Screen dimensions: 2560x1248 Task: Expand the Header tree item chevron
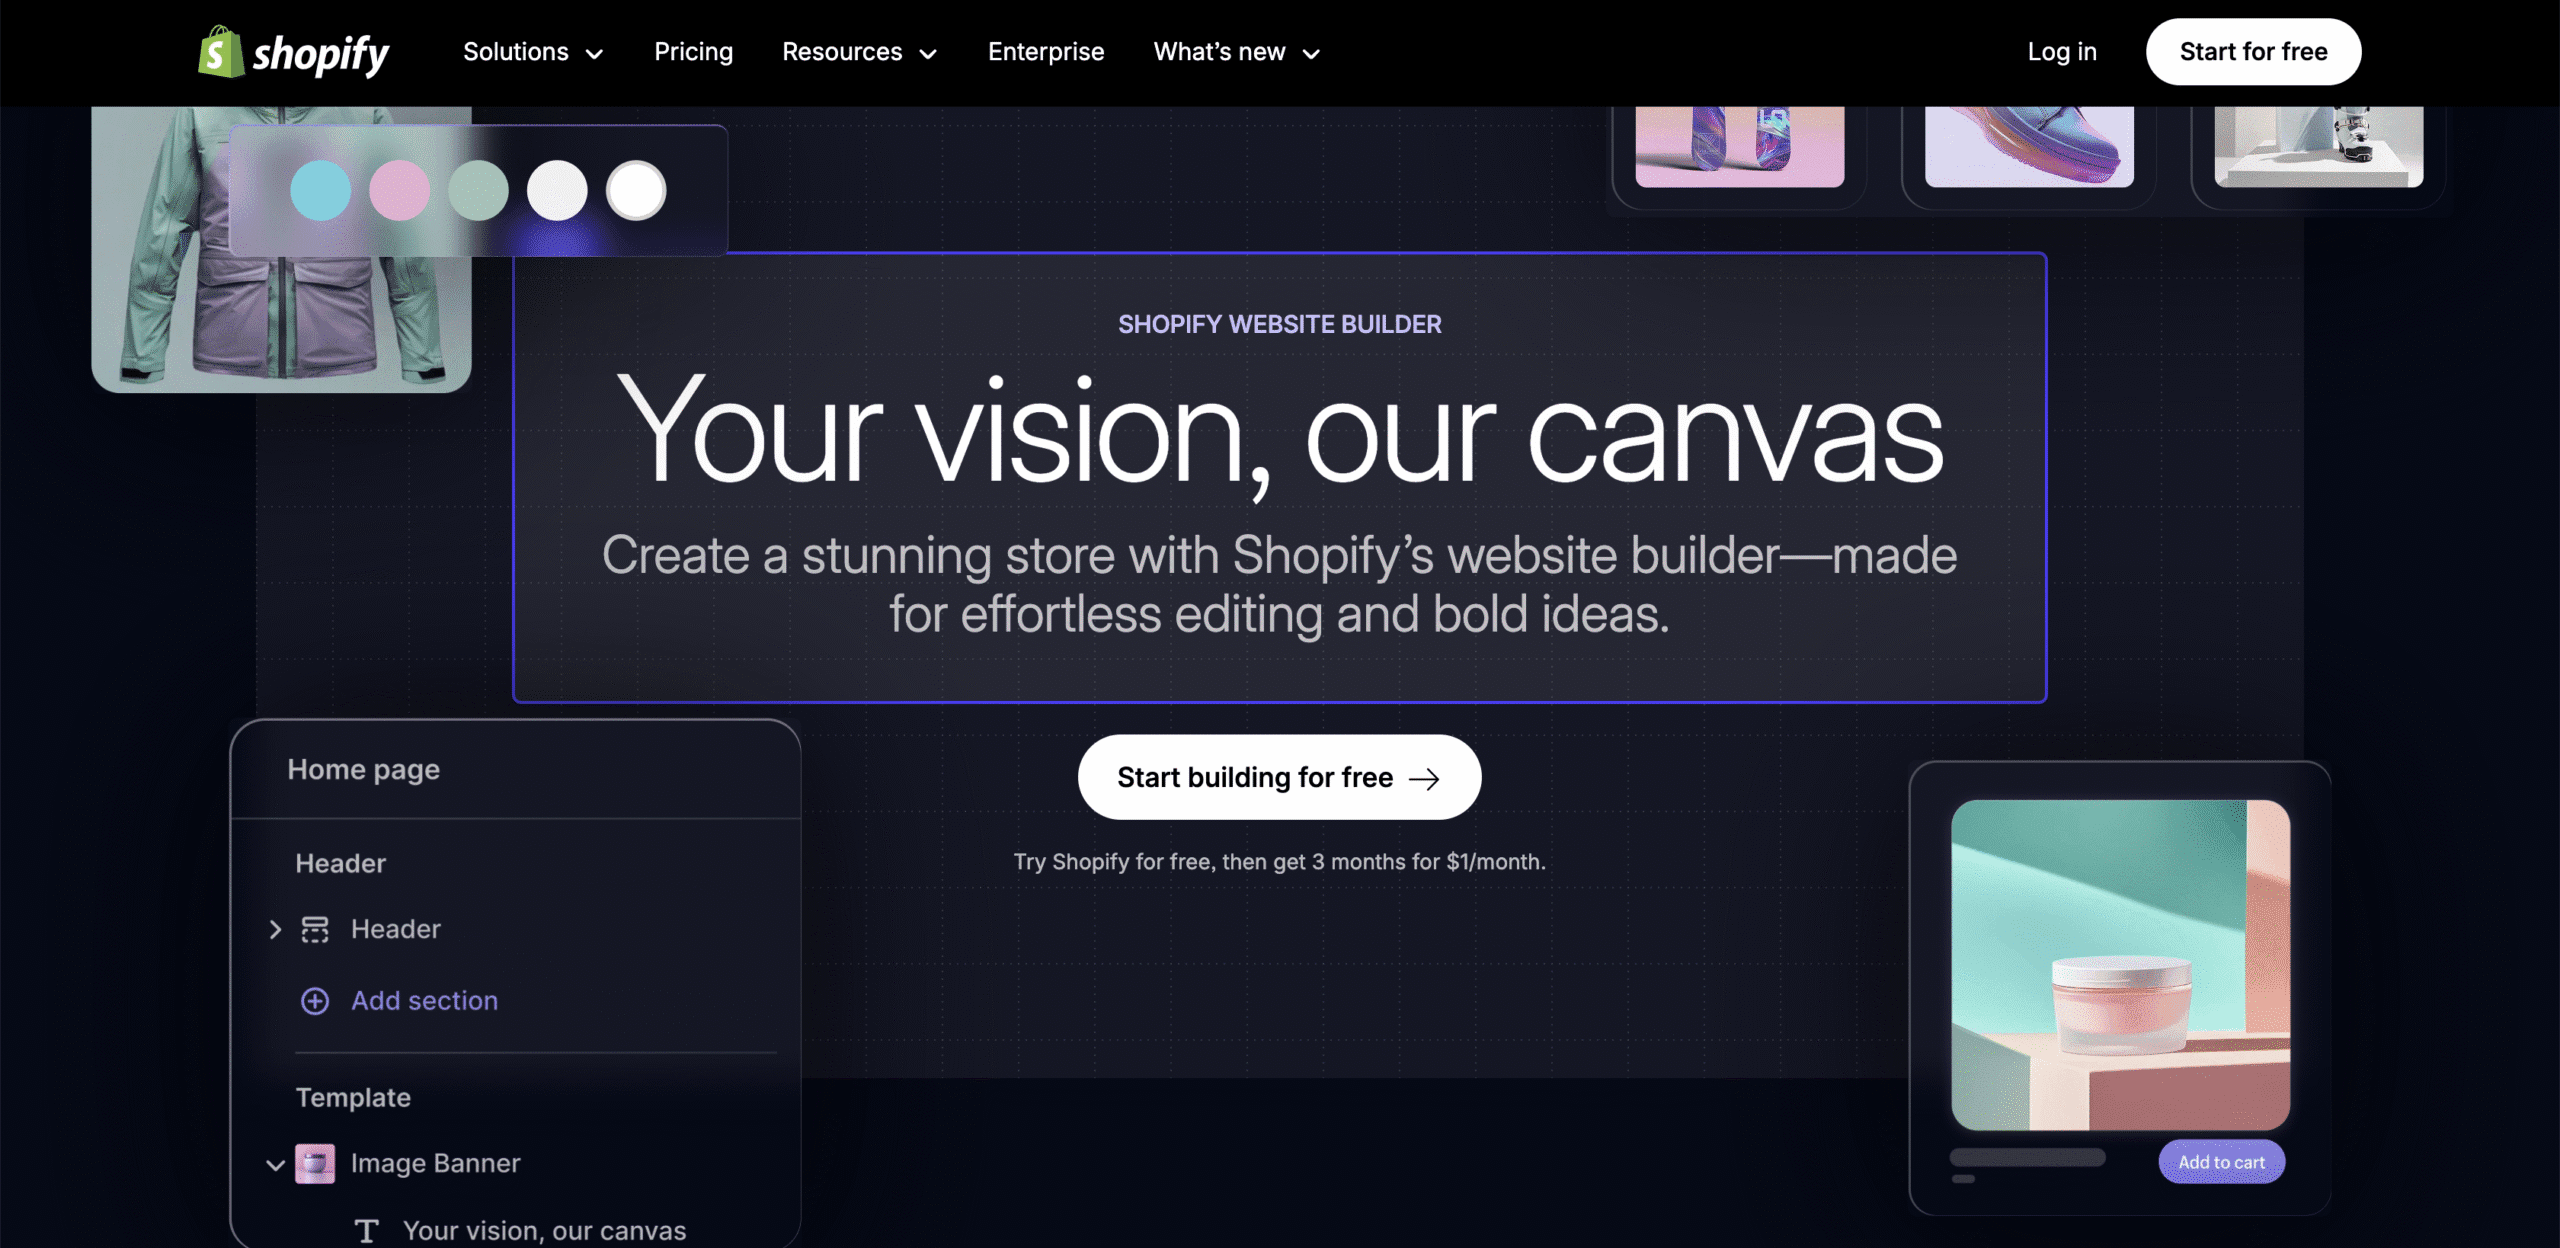tap(275, 929)
